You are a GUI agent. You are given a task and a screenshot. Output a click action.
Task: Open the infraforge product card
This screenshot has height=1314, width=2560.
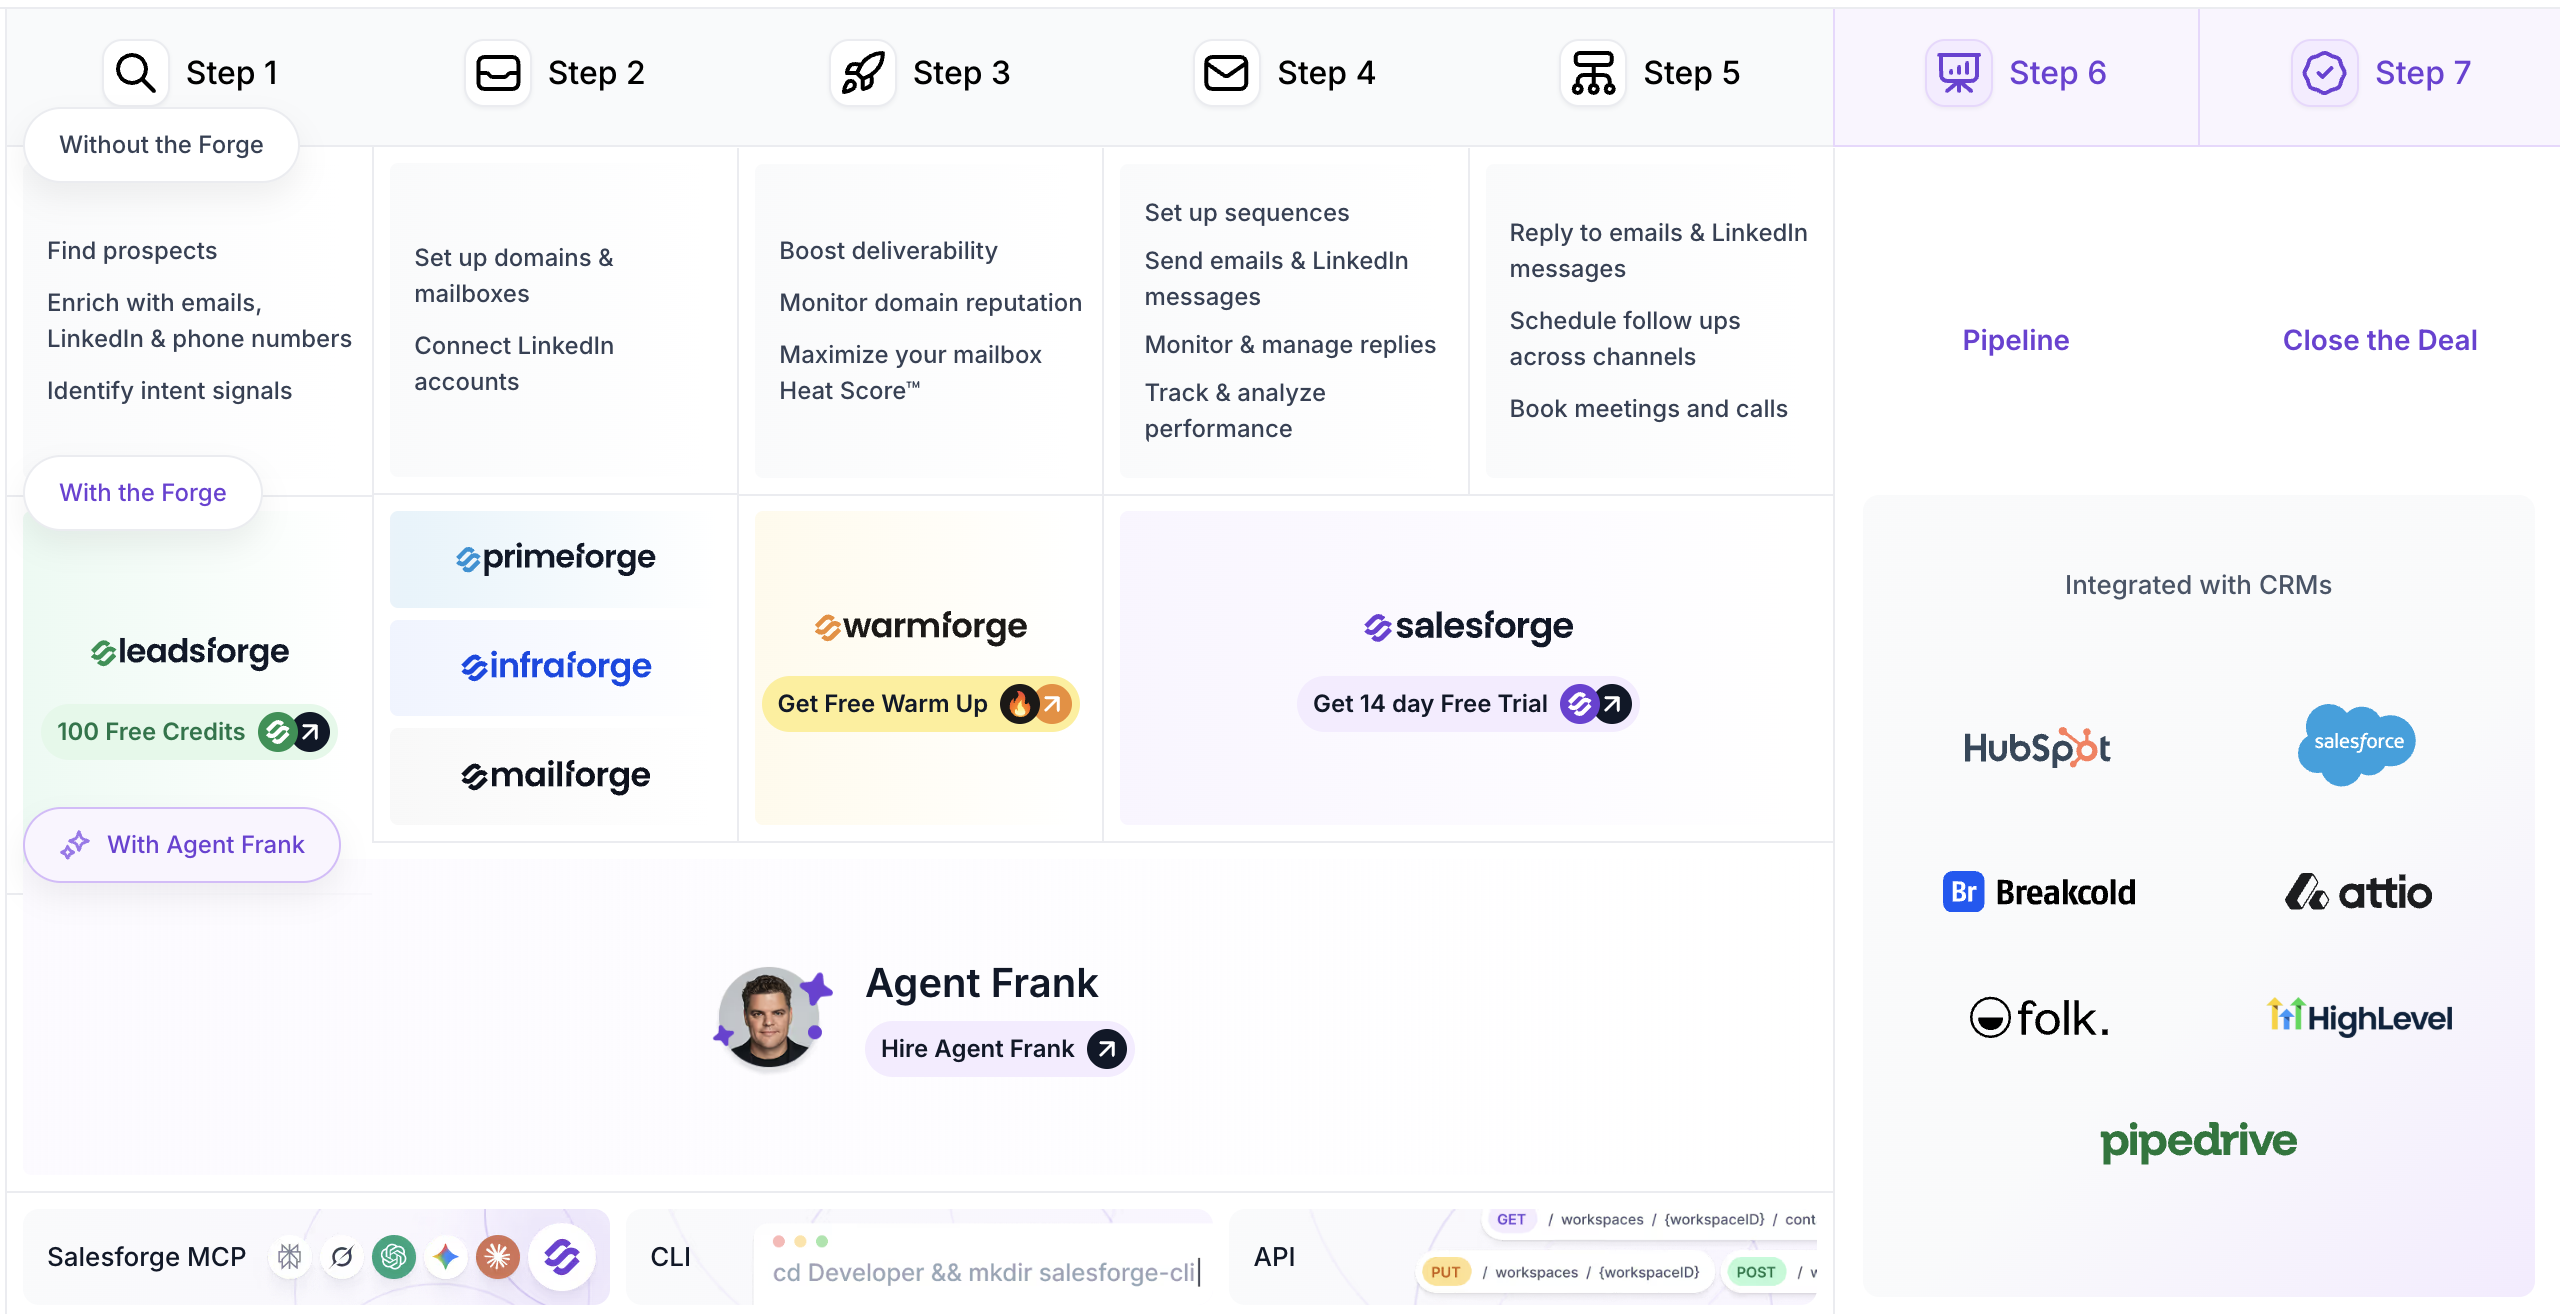tap(556, 667)
